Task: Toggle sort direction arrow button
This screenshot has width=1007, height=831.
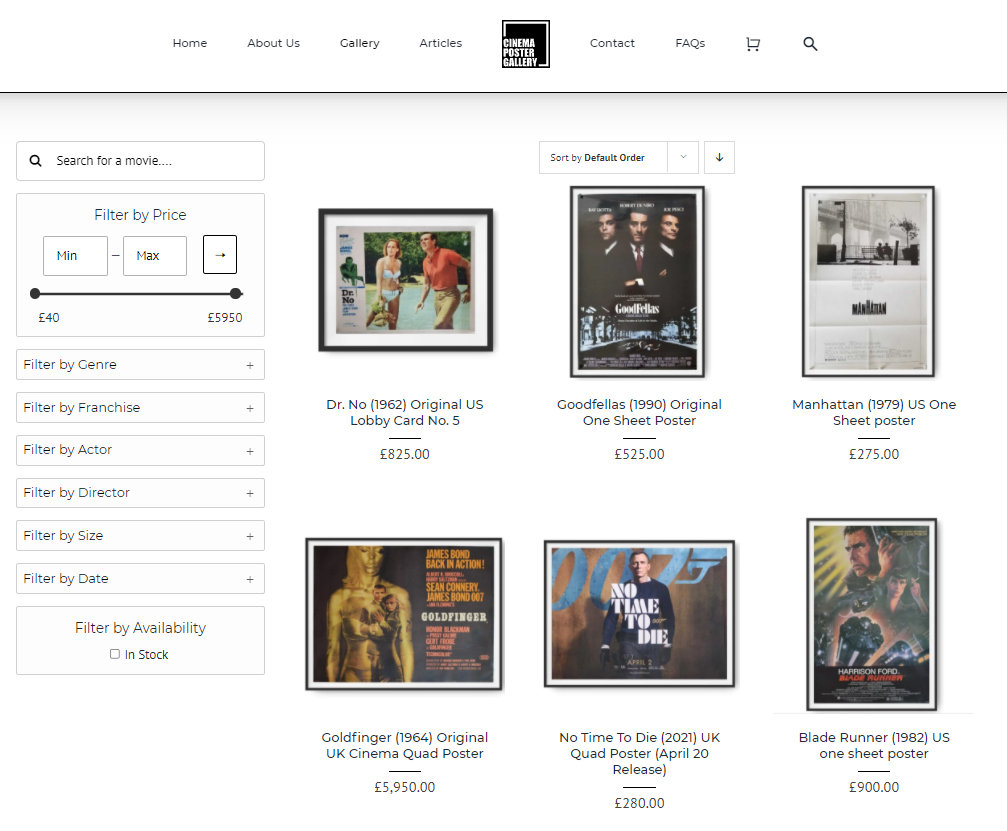Action: point(719,157)
